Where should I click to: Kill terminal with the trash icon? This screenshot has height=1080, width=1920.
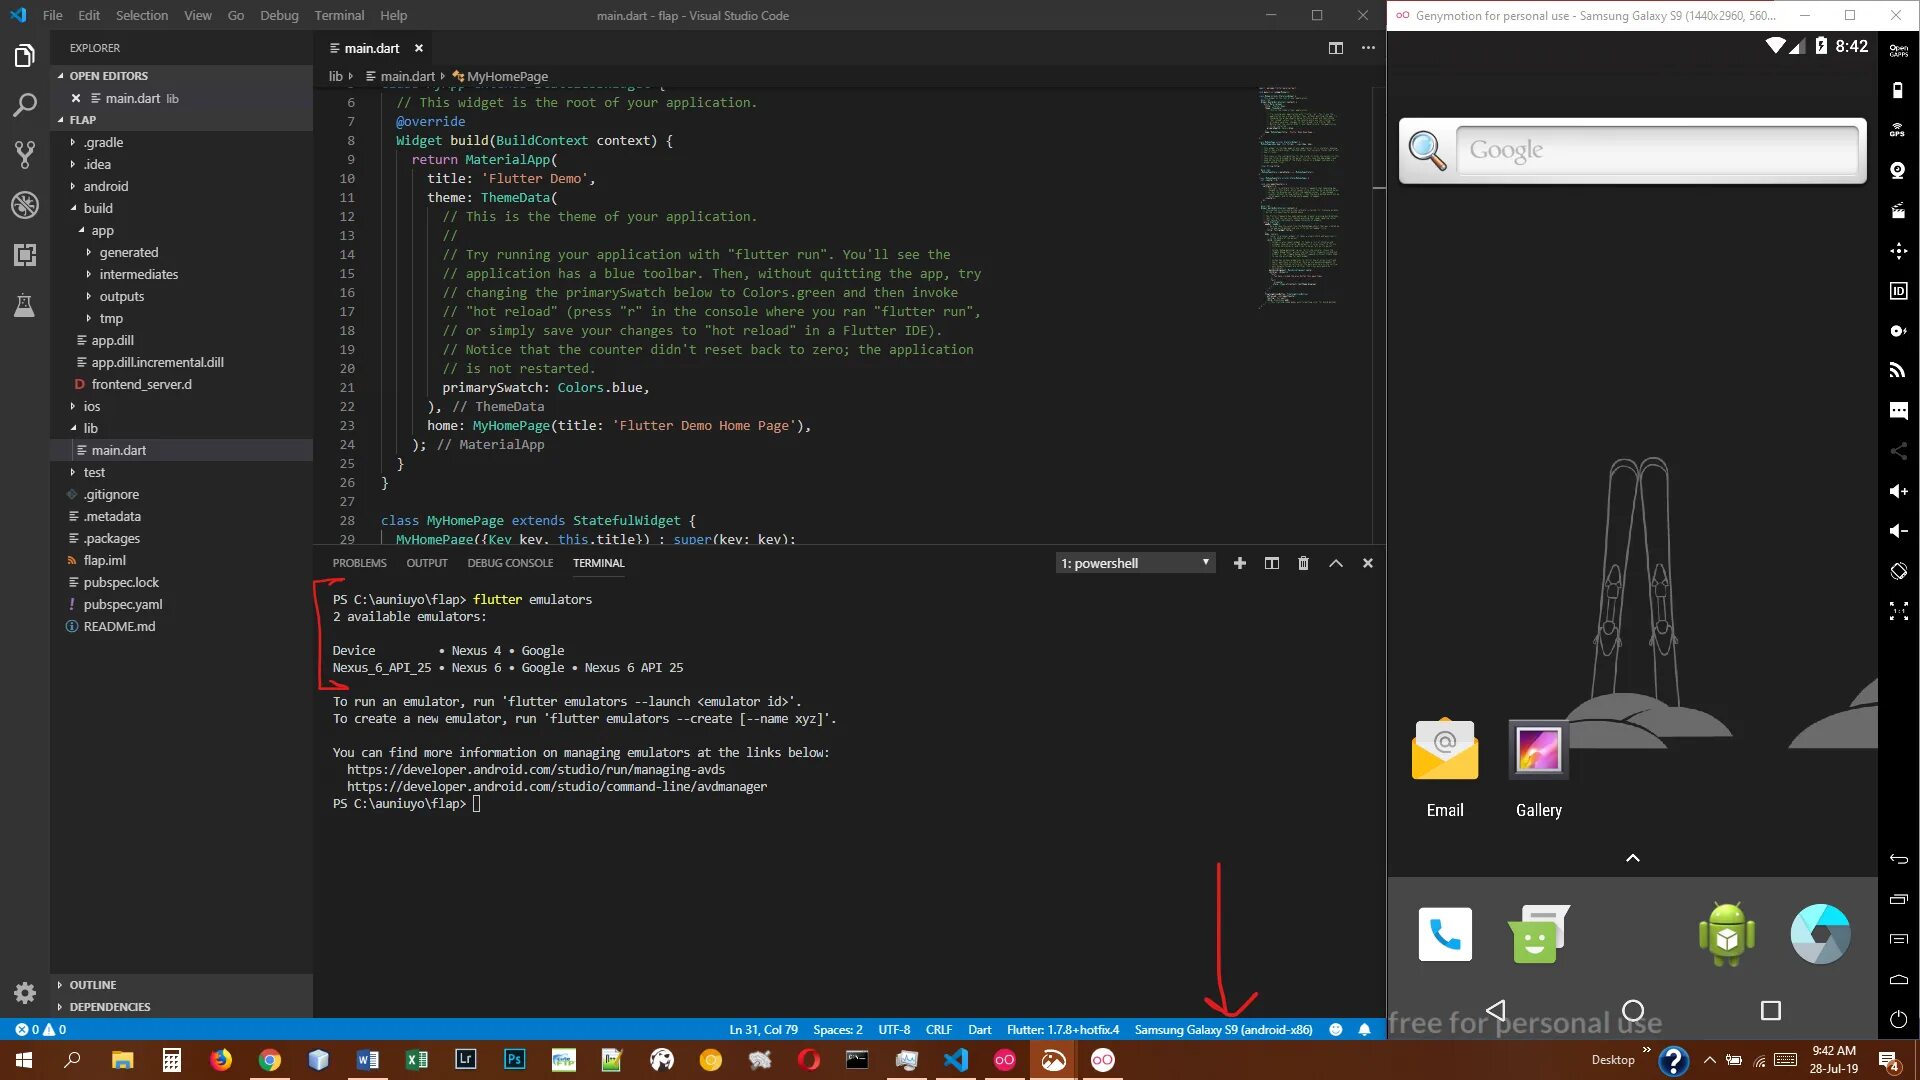(x=1303, y=563)
